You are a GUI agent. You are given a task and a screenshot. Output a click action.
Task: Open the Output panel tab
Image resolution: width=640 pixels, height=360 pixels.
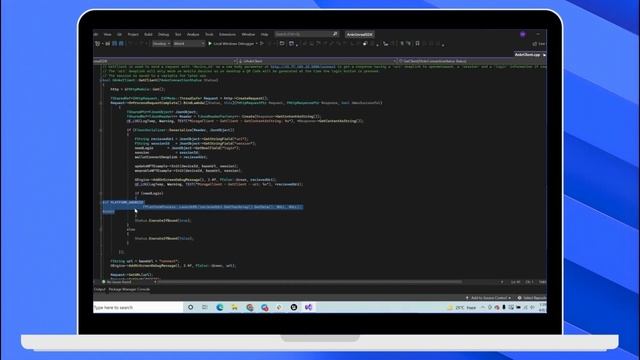pyautogui.click(x=100, y=289)
